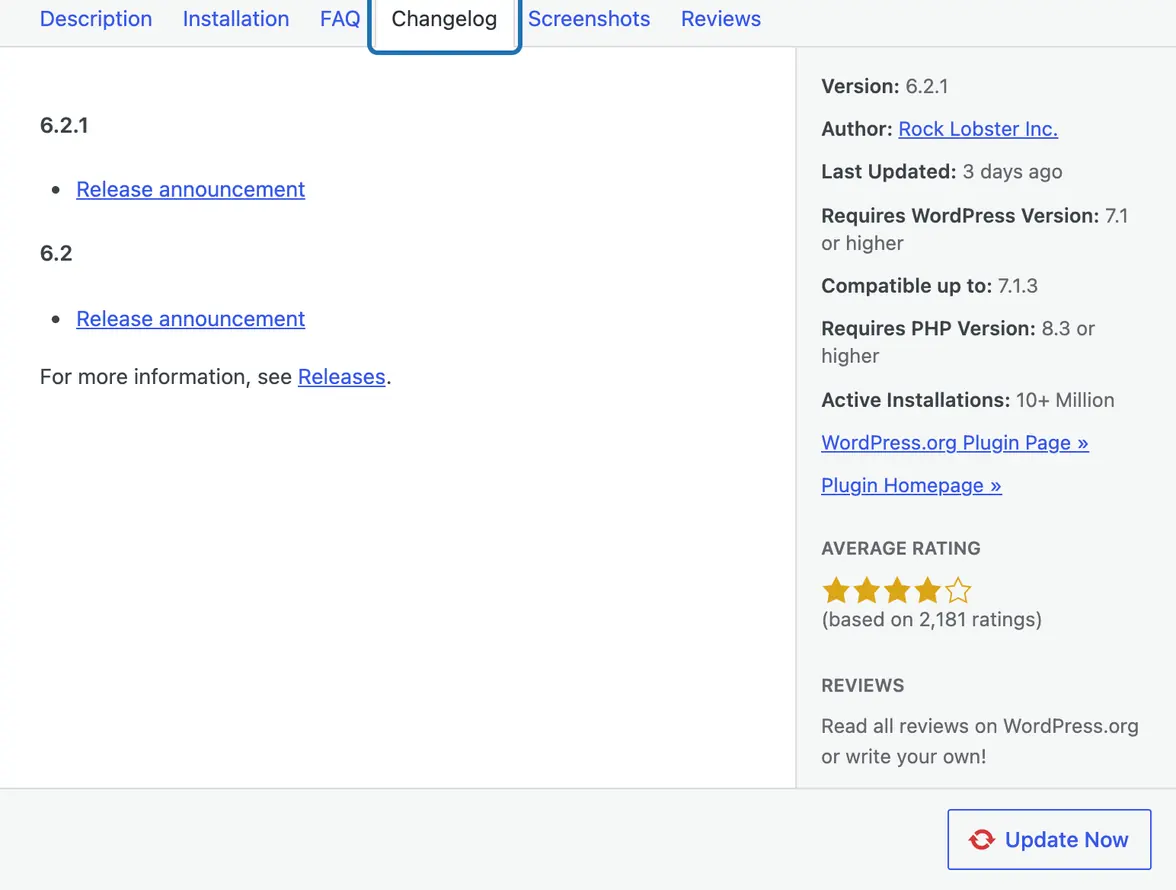Click the 6.2 changelog heading
The width and height of the screenshot is (1176, 890).
(56, 253)
